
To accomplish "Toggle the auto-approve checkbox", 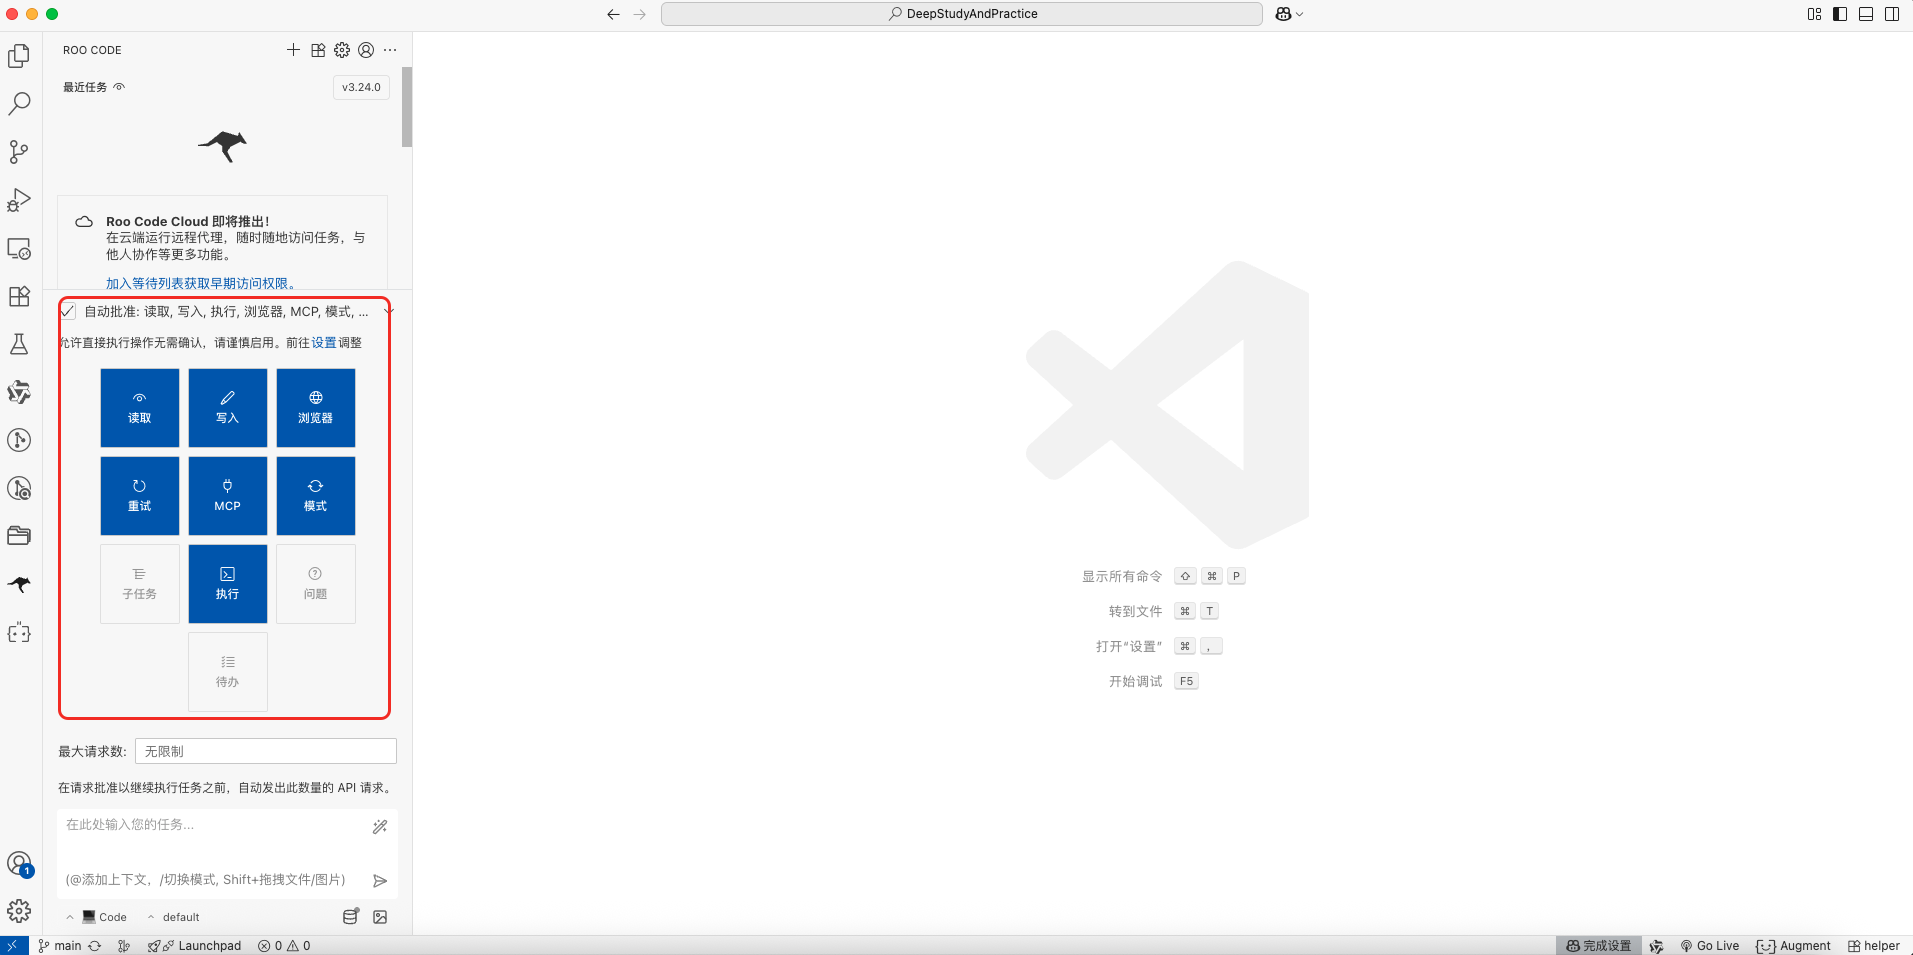I will (68, 311).
